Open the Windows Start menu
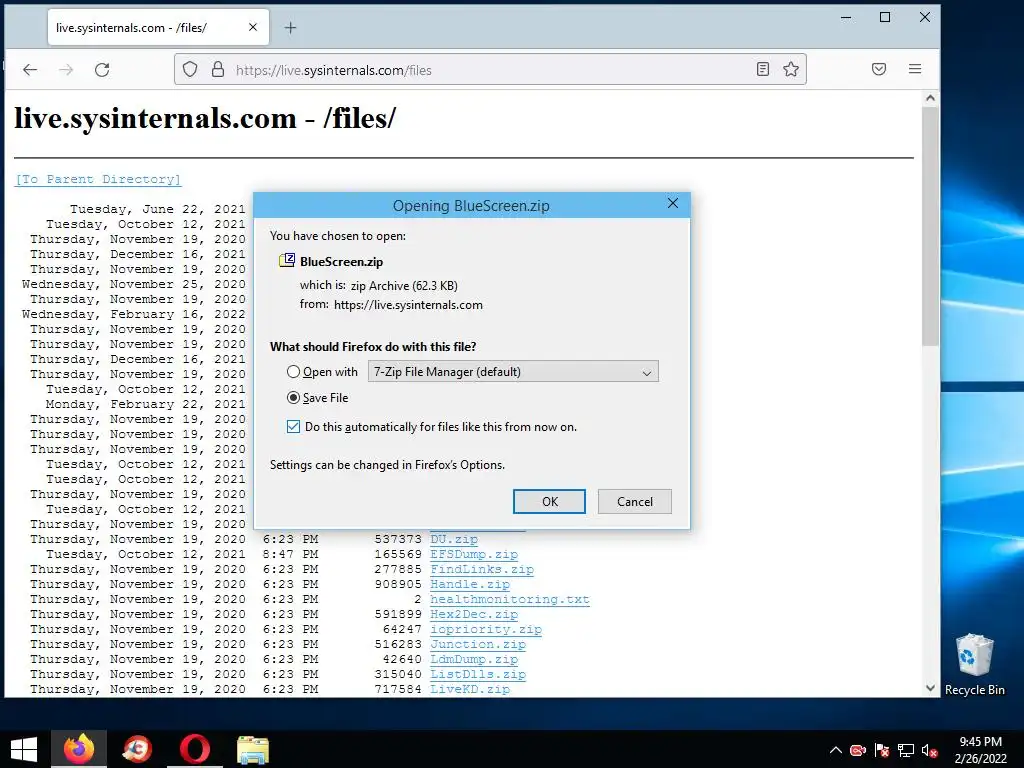The image size is (1024, 768). 24,749
